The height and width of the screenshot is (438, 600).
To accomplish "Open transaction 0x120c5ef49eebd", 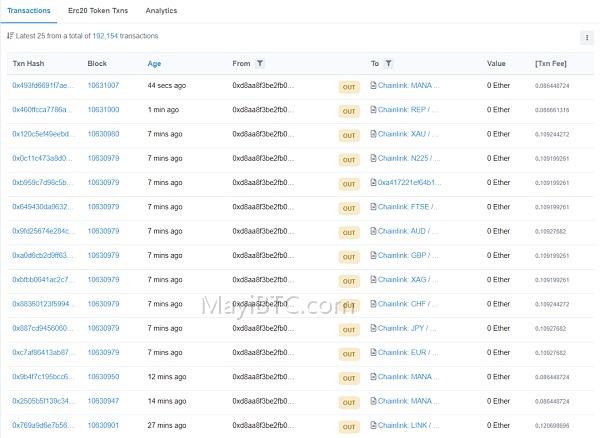I will pos(42,134).
